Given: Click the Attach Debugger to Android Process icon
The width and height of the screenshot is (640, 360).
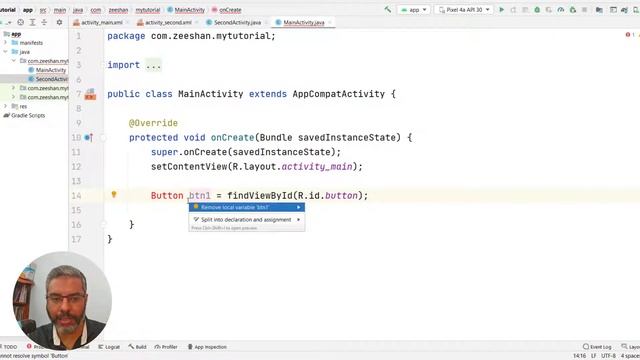Looking at the screenshot, I should [573, 9].
